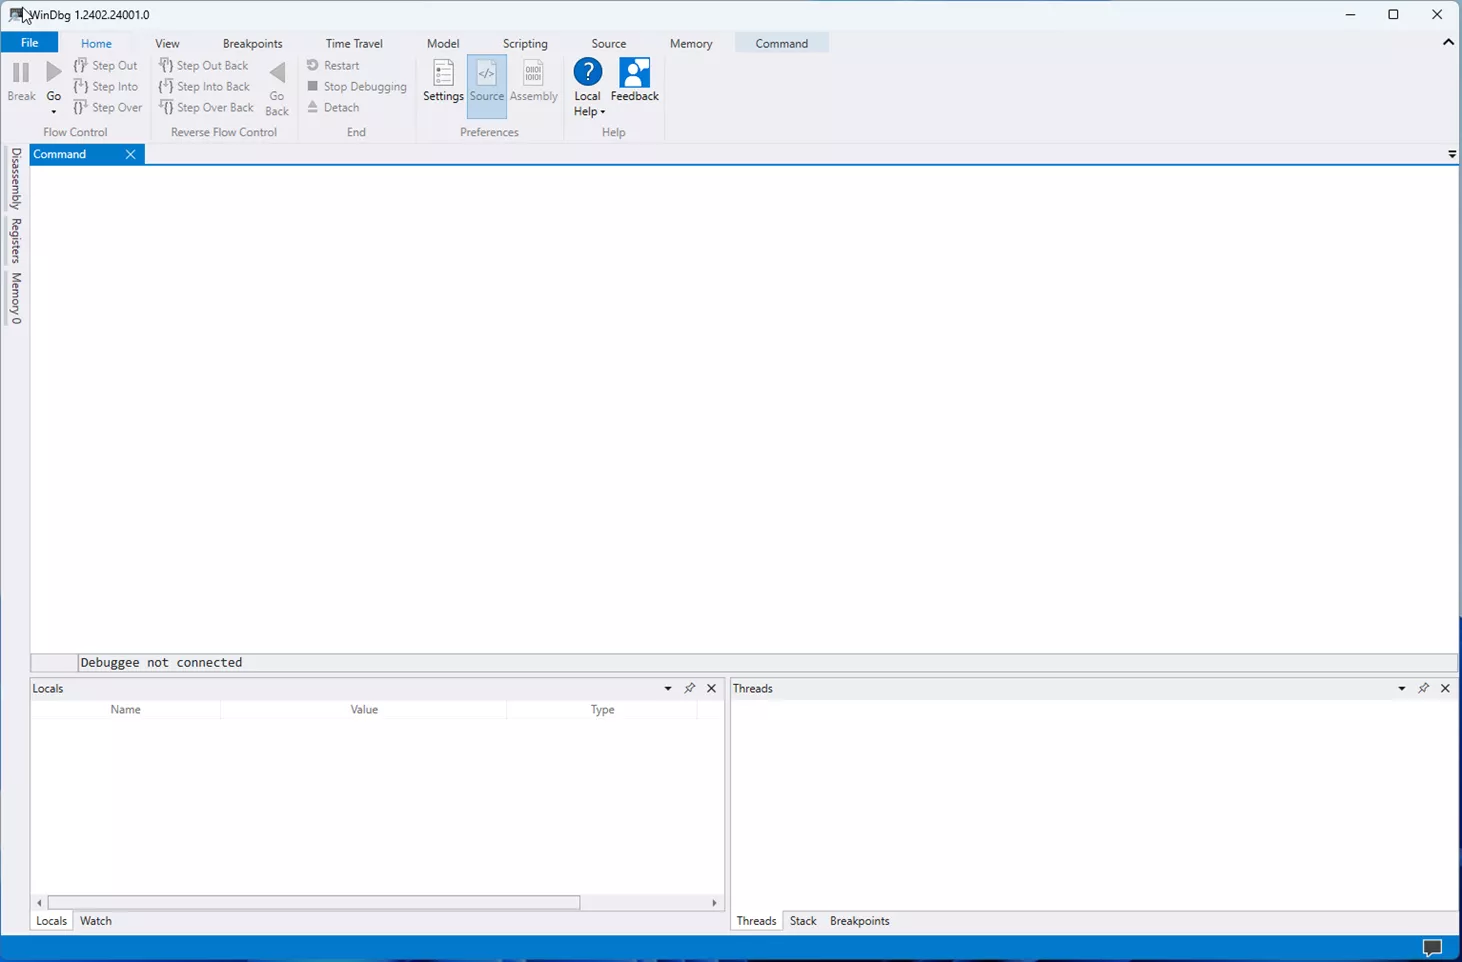
Task: Open the Source ribbon tab
Action: coord(608,43)
